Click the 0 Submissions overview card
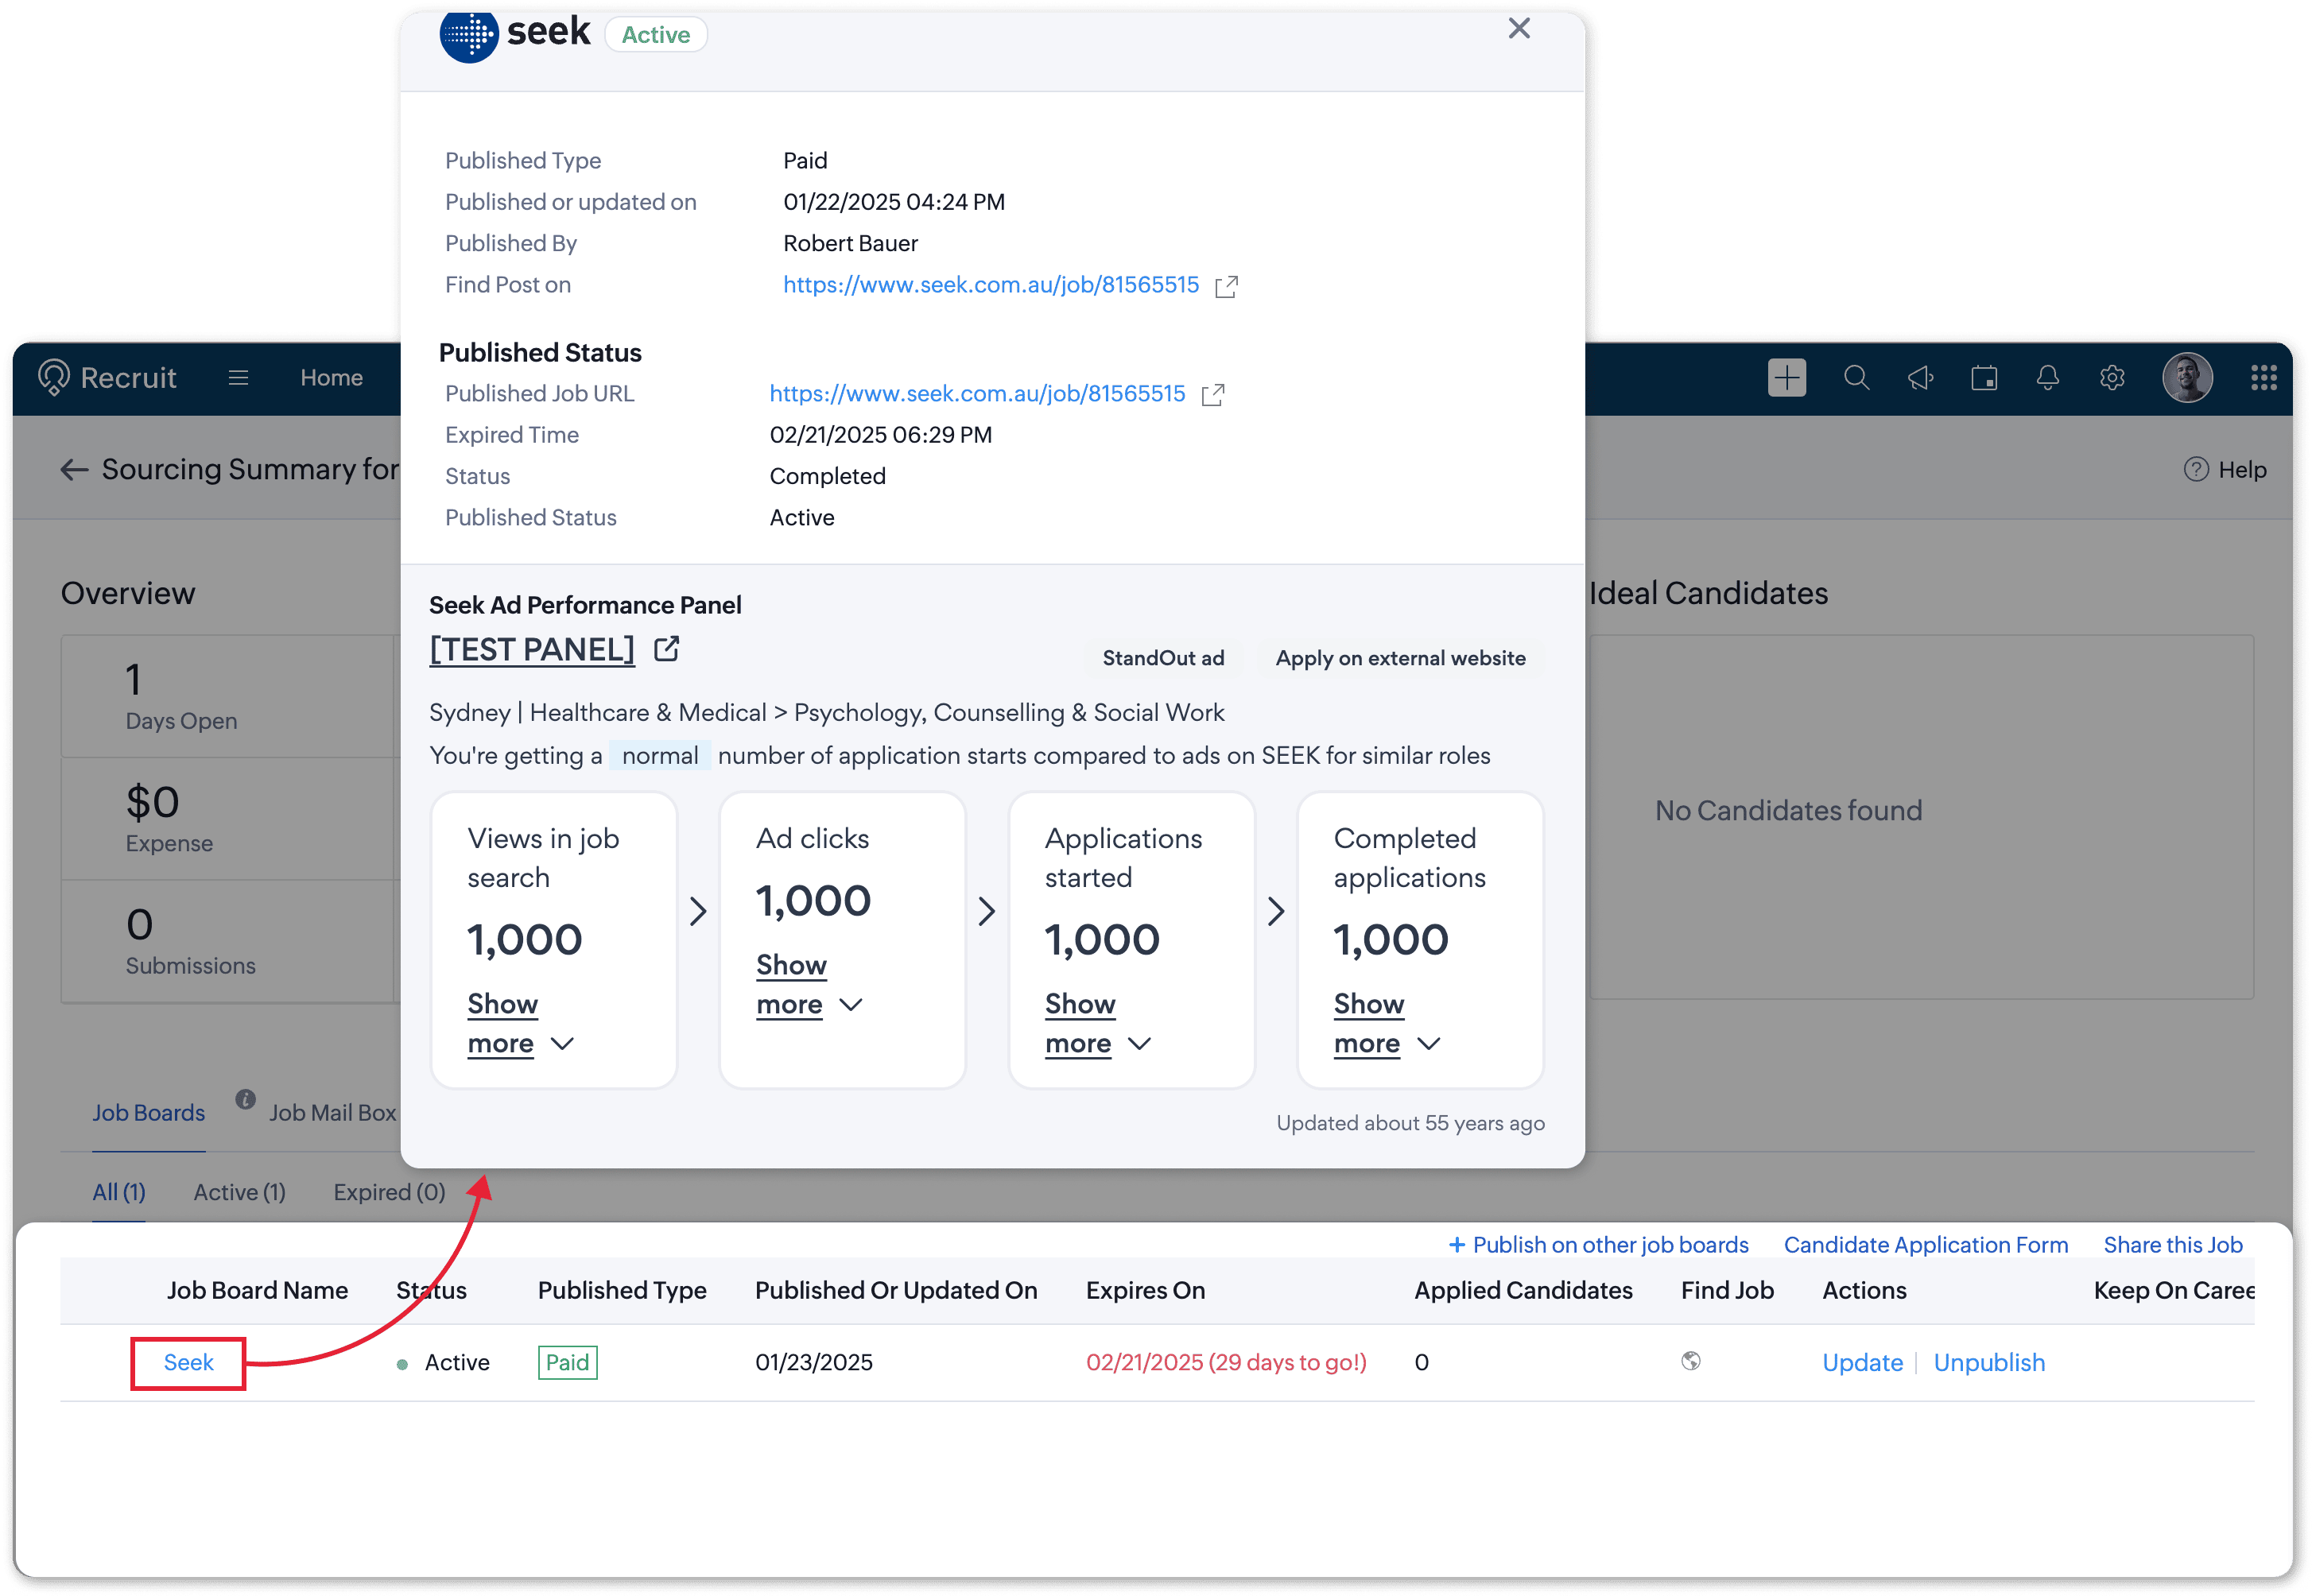Screen dimensions: 2312x1596 230,942
